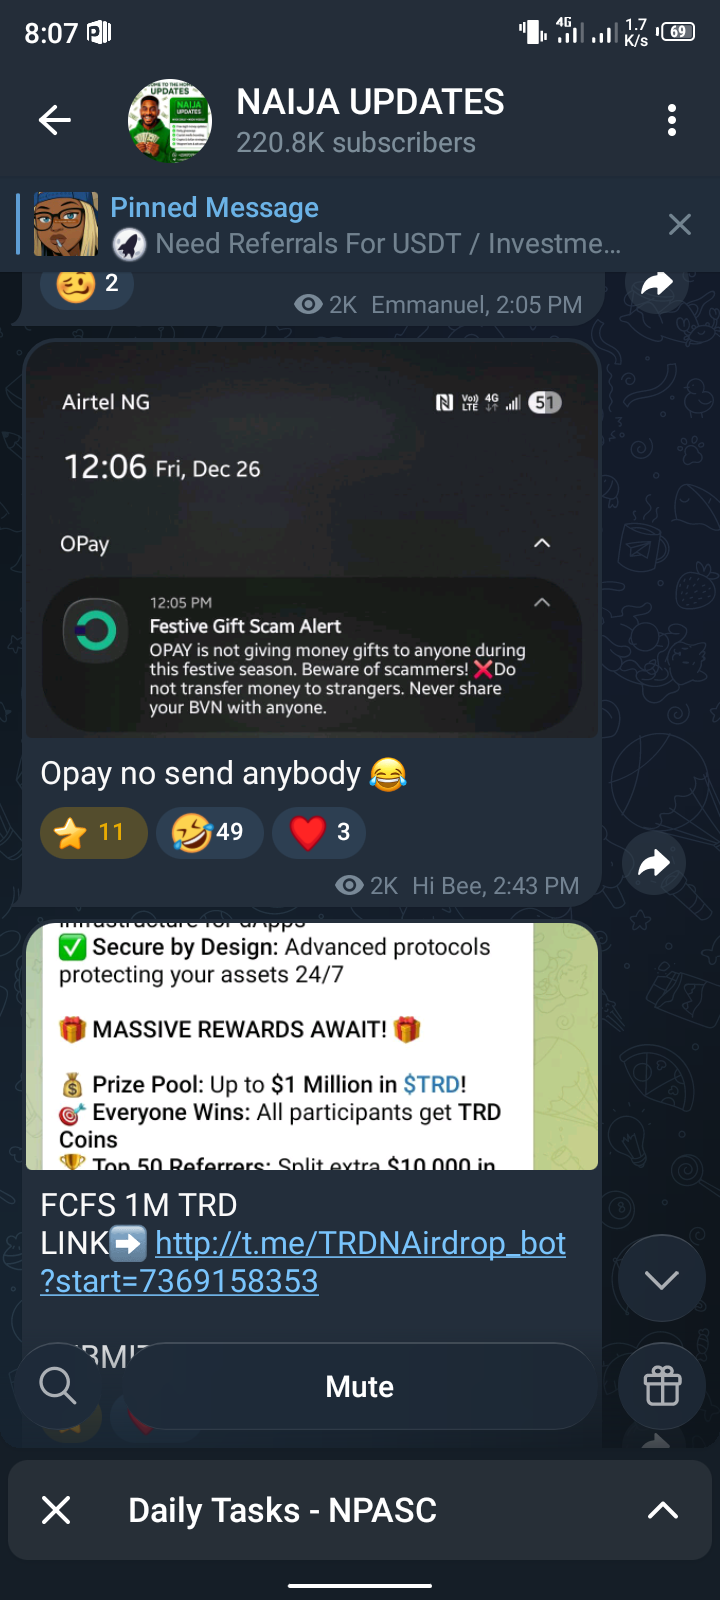Collapse the OPay notification group chevron
The width and height of the screenshot is (720, 1600).
542,543
